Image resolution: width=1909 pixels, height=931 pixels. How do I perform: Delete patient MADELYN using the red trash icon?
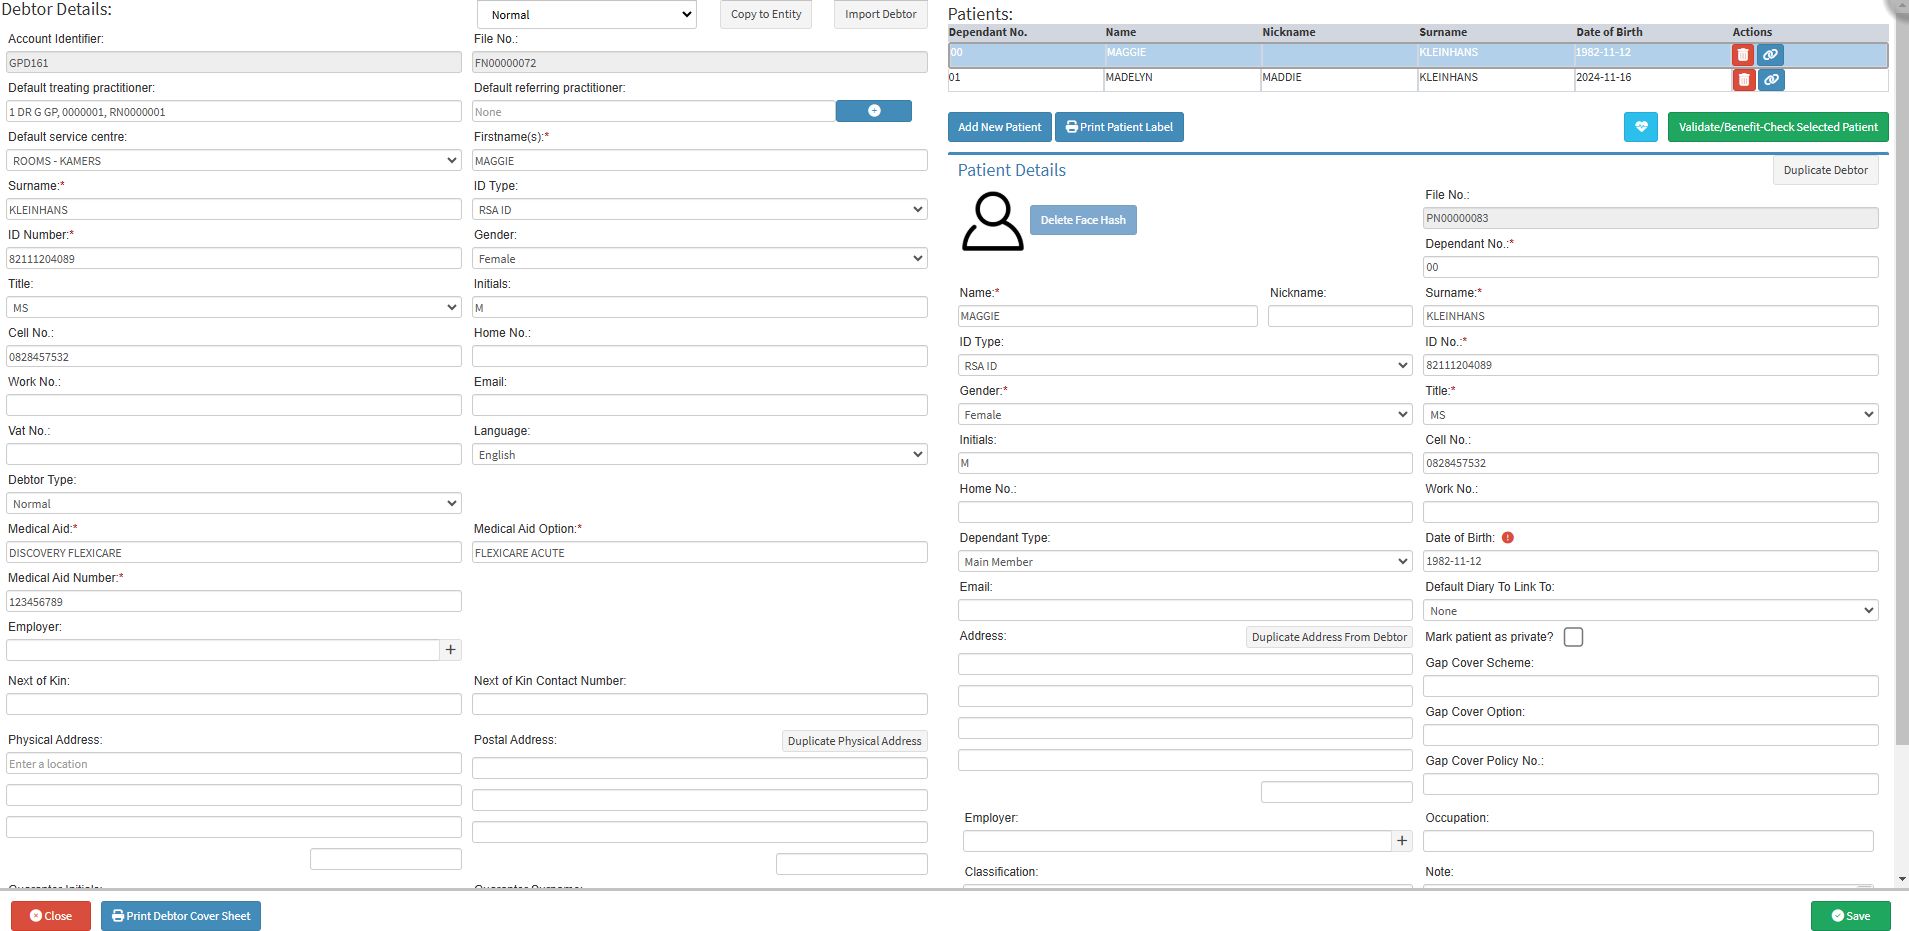[x=1743, y=80]
